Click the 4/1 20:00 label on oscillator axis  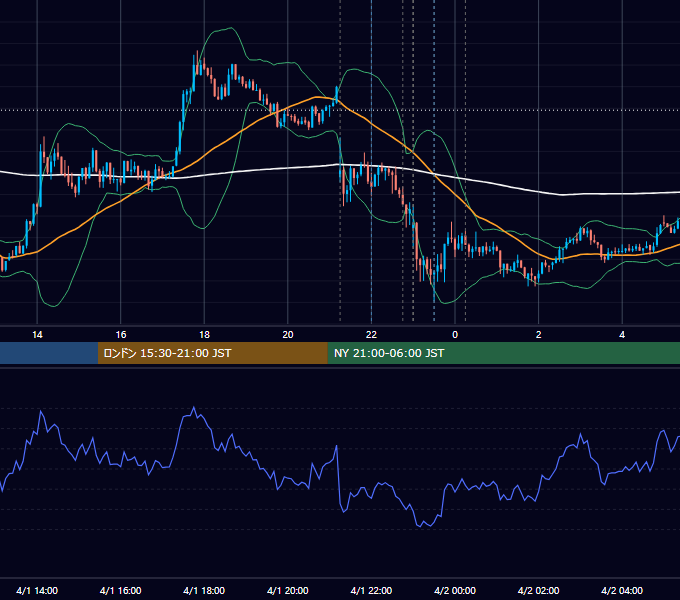point(288,590)
